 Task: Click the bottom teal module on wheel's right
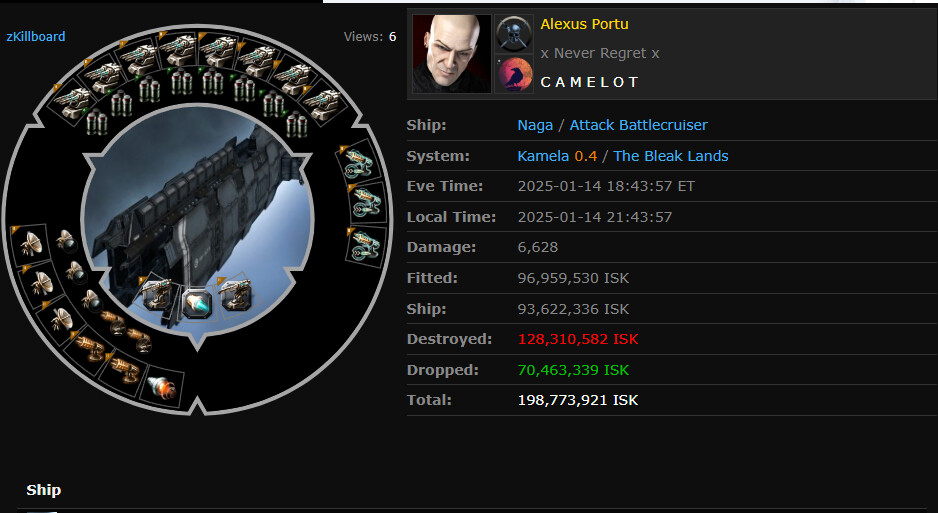[x=365, y=245]
